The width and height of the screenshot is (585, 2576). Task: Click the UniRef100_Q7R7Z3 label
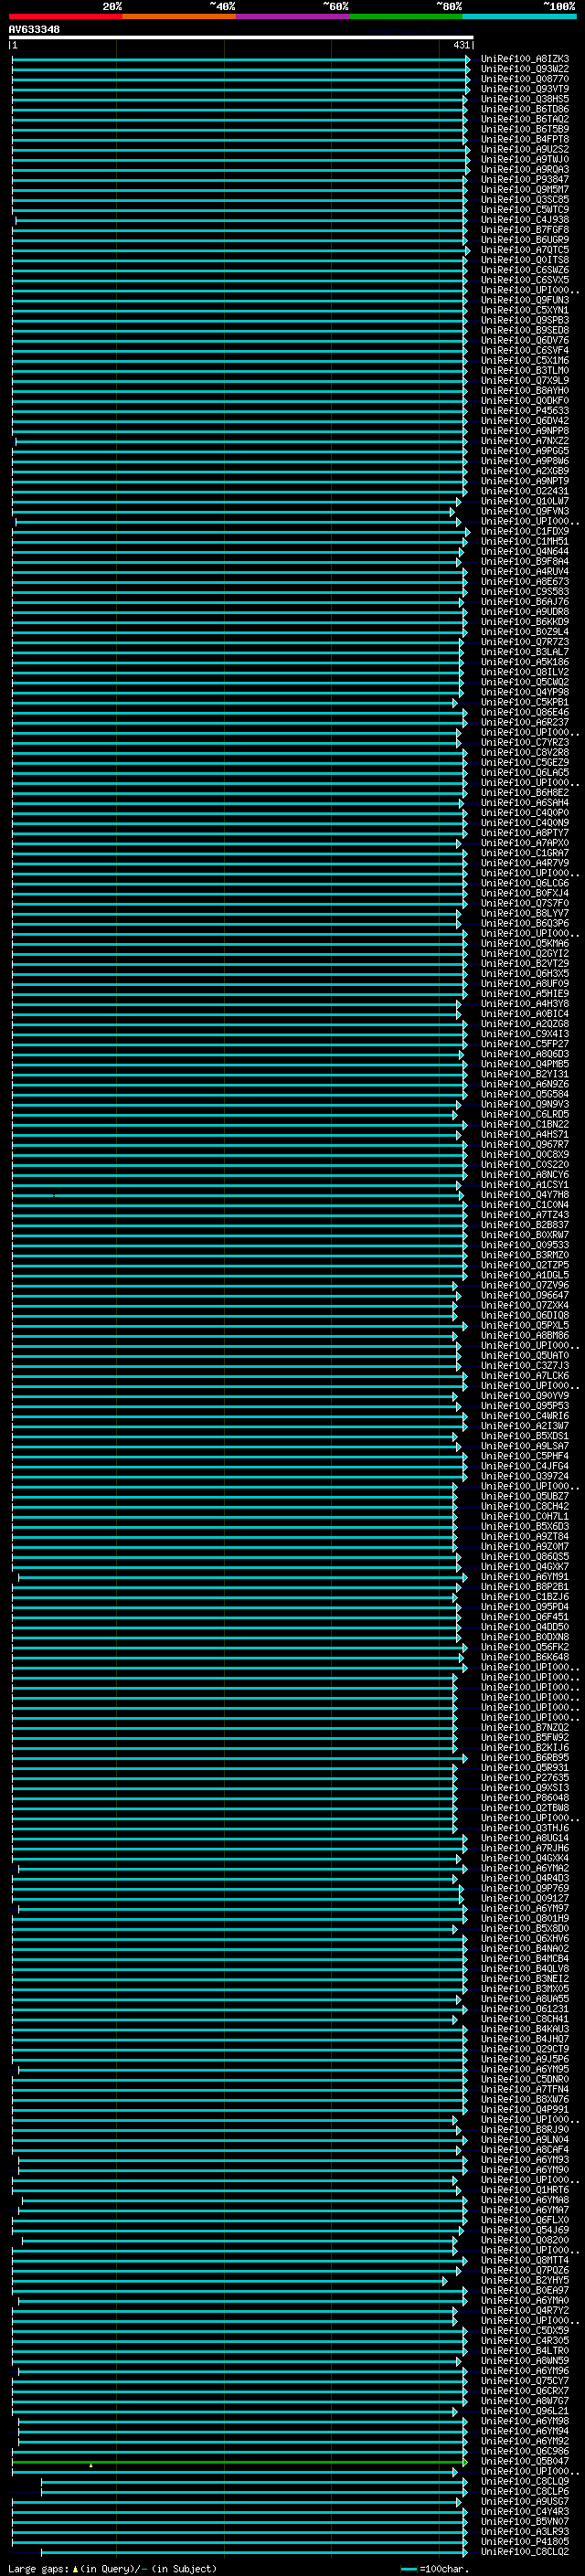525,642
